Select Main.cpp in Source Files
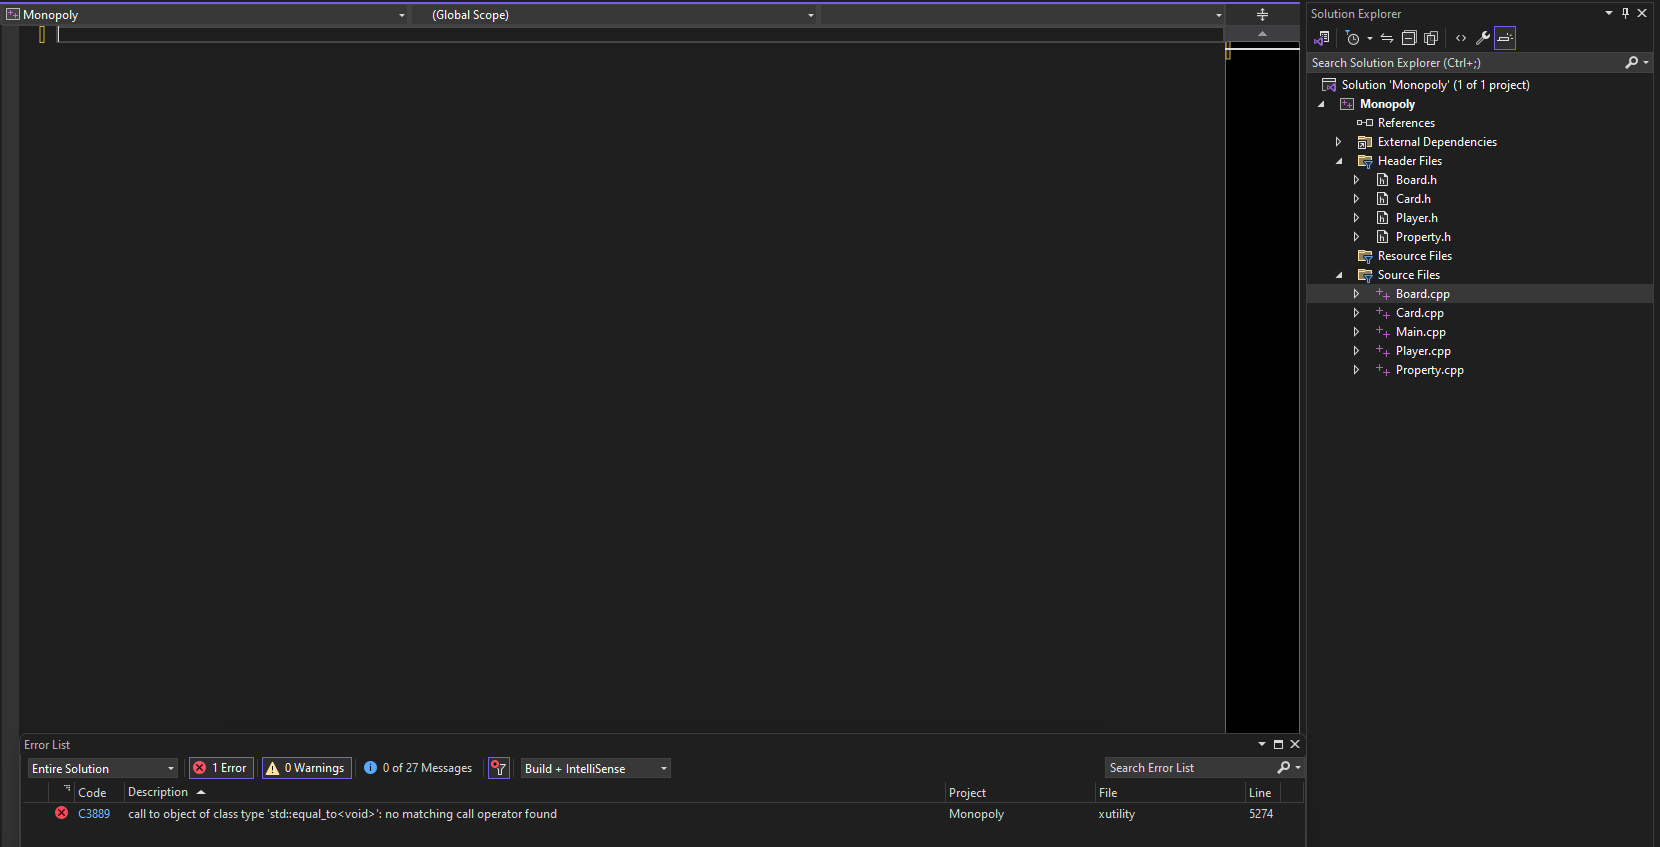Viewport: 1660px width, 847px height. tap(1421, 332)
